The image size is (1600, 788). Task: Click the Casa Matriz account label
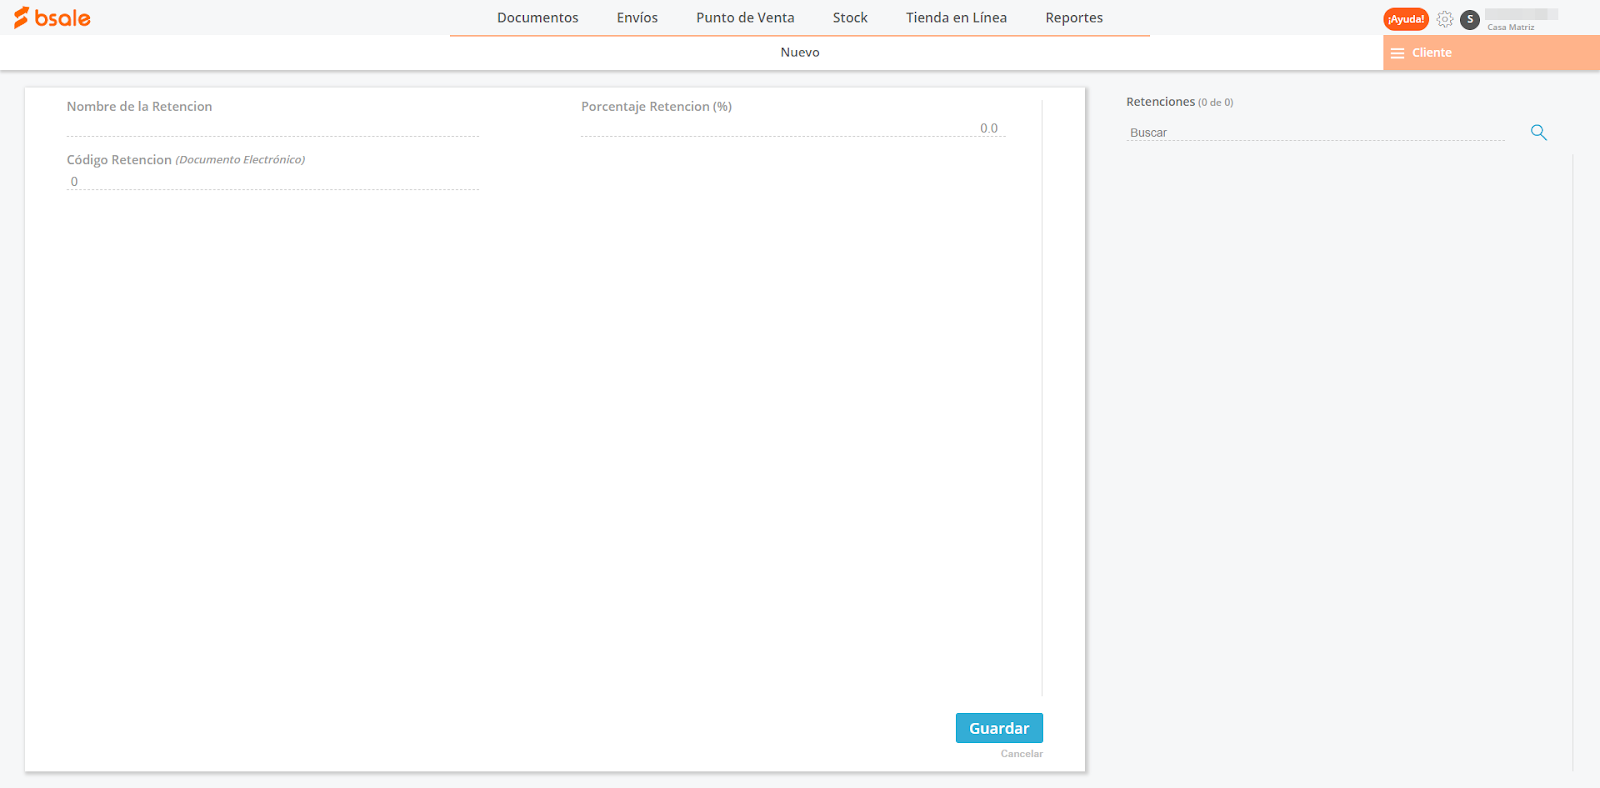1510,27
